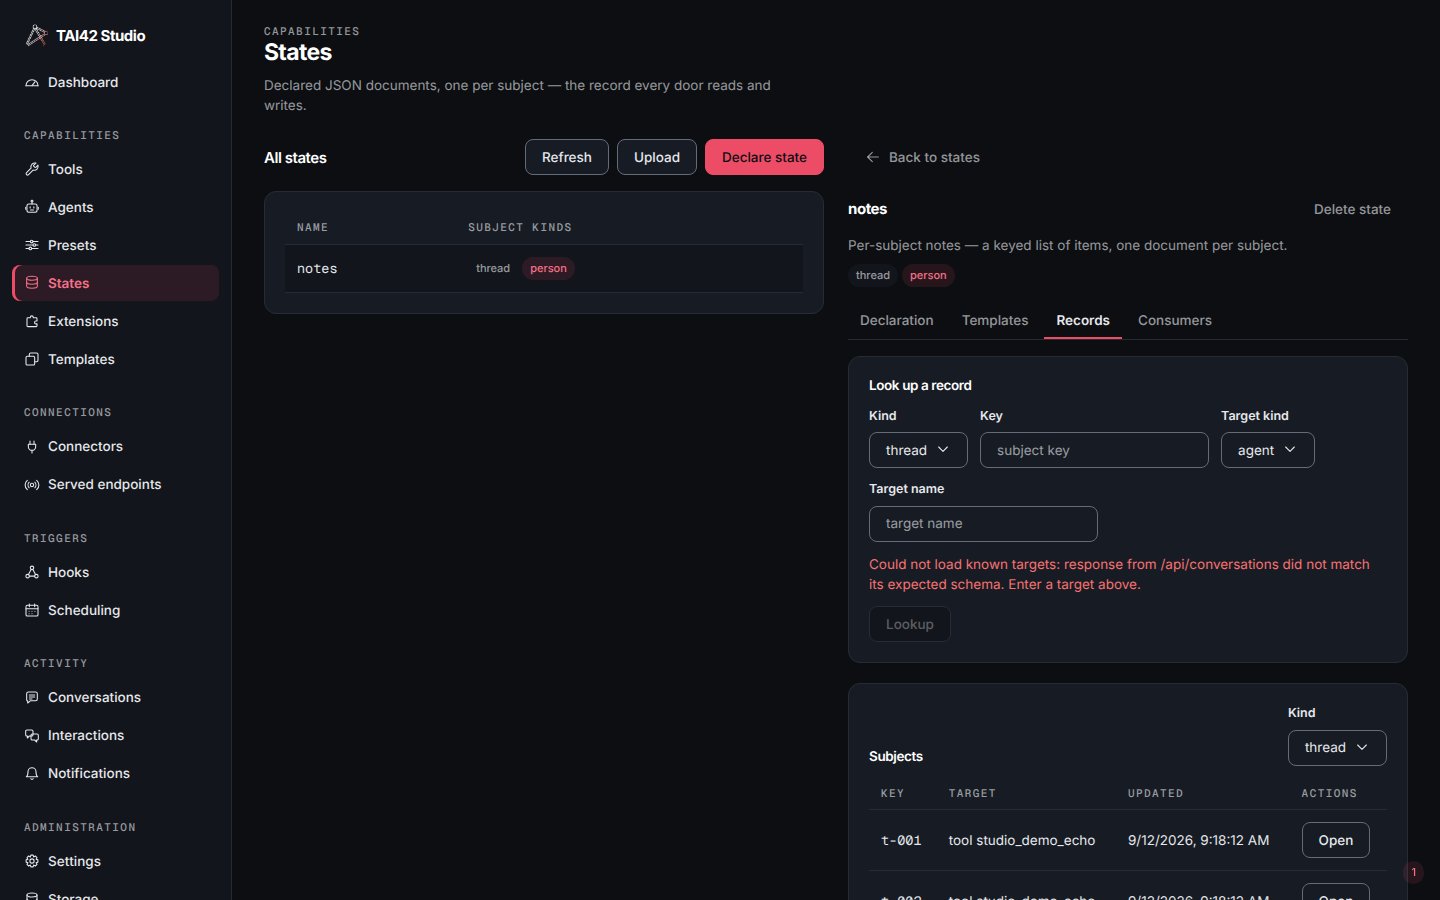Open the Kind dropdown in Look up a record

coord(918,450)
